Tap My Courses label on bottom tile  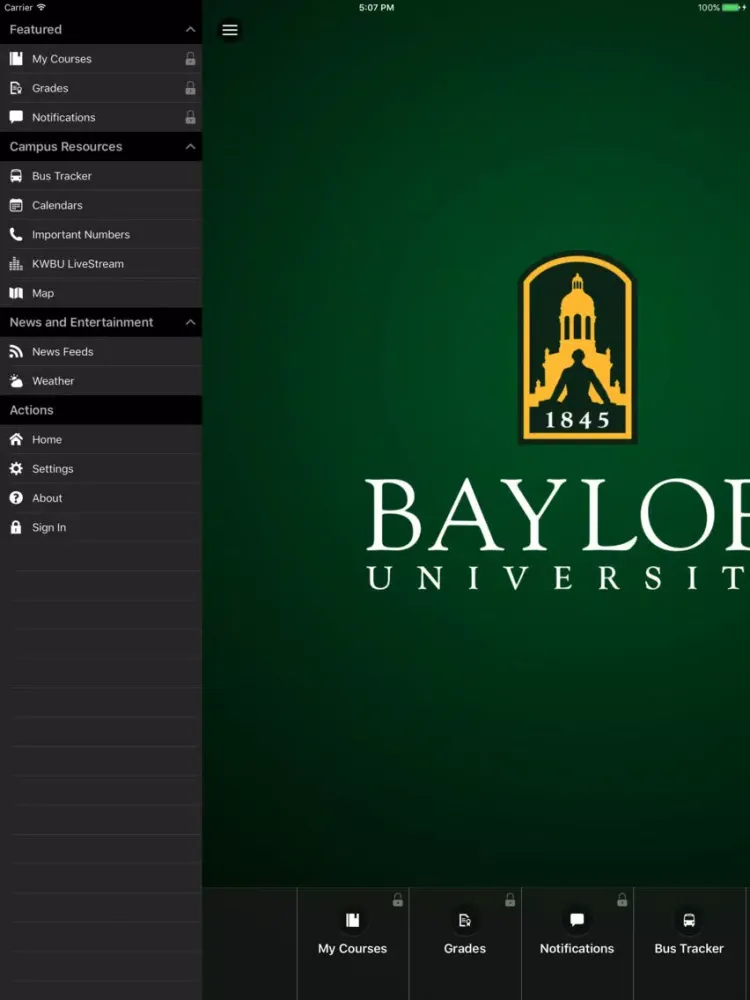tap(353, 949)
